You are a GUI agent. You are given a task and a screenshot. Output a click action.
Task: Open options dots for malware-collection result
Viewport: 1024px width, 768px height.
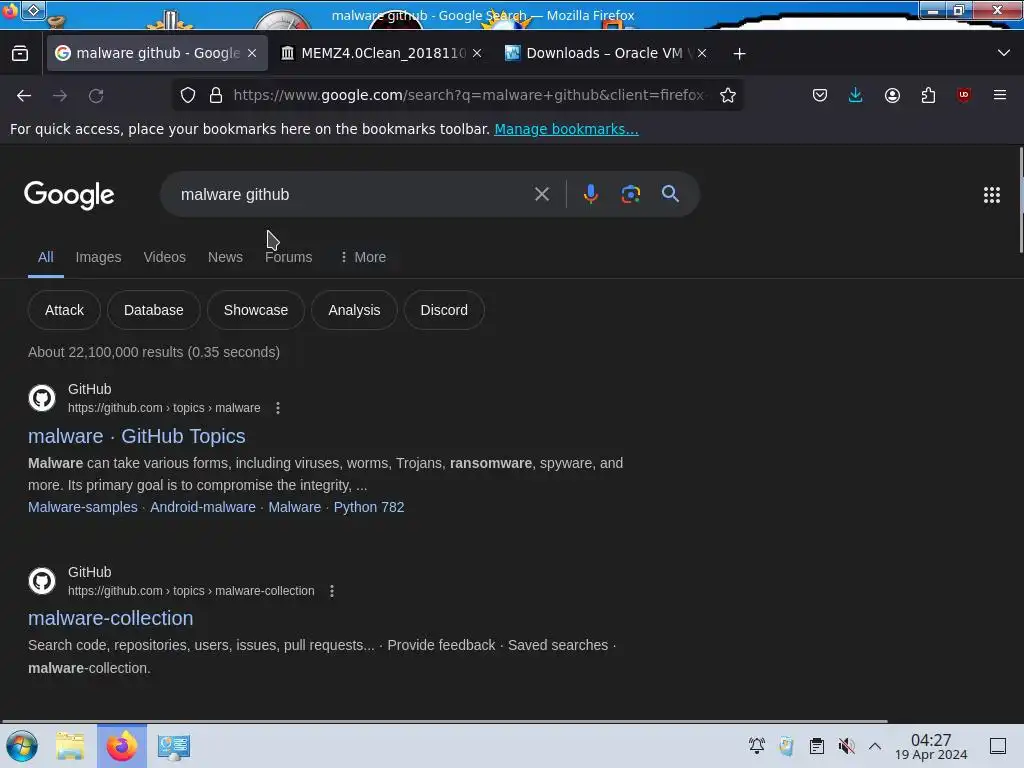[x=332, y=591]
